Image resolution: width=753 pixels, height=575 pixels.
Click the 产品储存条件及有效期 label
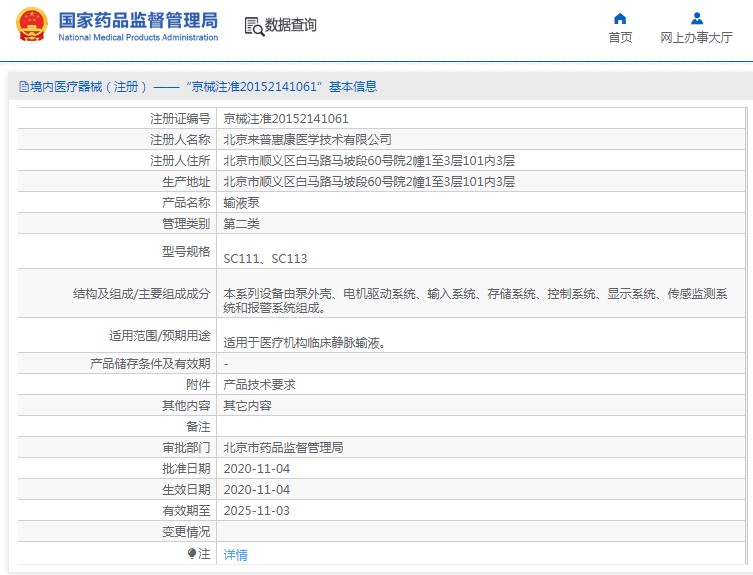point(150,364)
